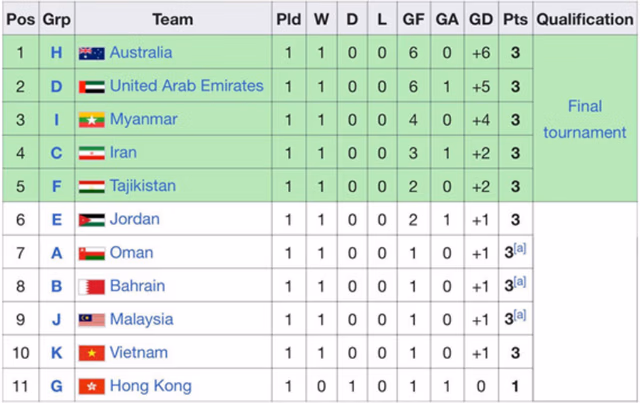
Task: Click the Myanmar flag icon
Action: (x=92, y=120)
